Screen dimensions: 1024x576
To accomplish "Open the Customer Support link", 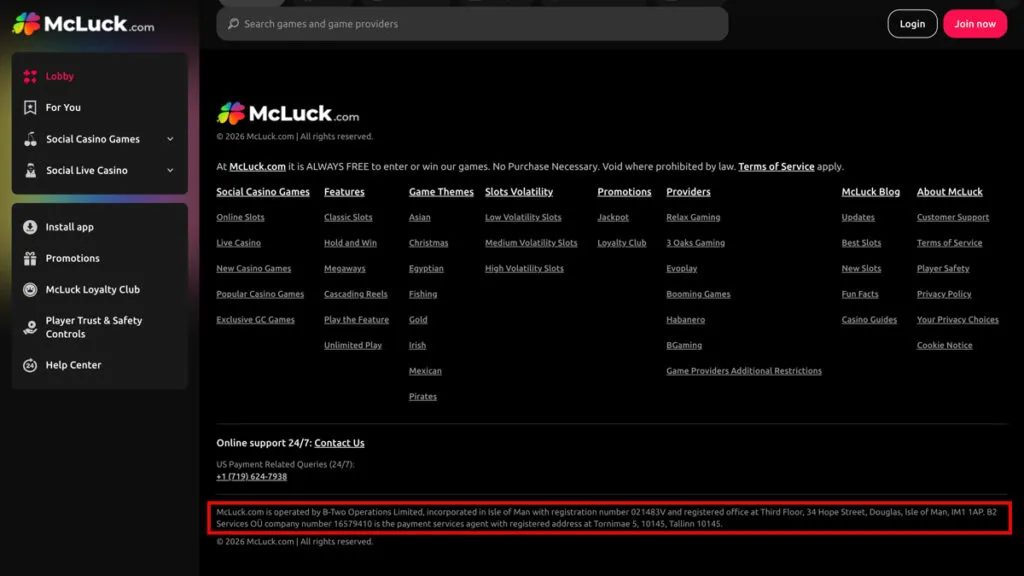I will tap(953, 217).
